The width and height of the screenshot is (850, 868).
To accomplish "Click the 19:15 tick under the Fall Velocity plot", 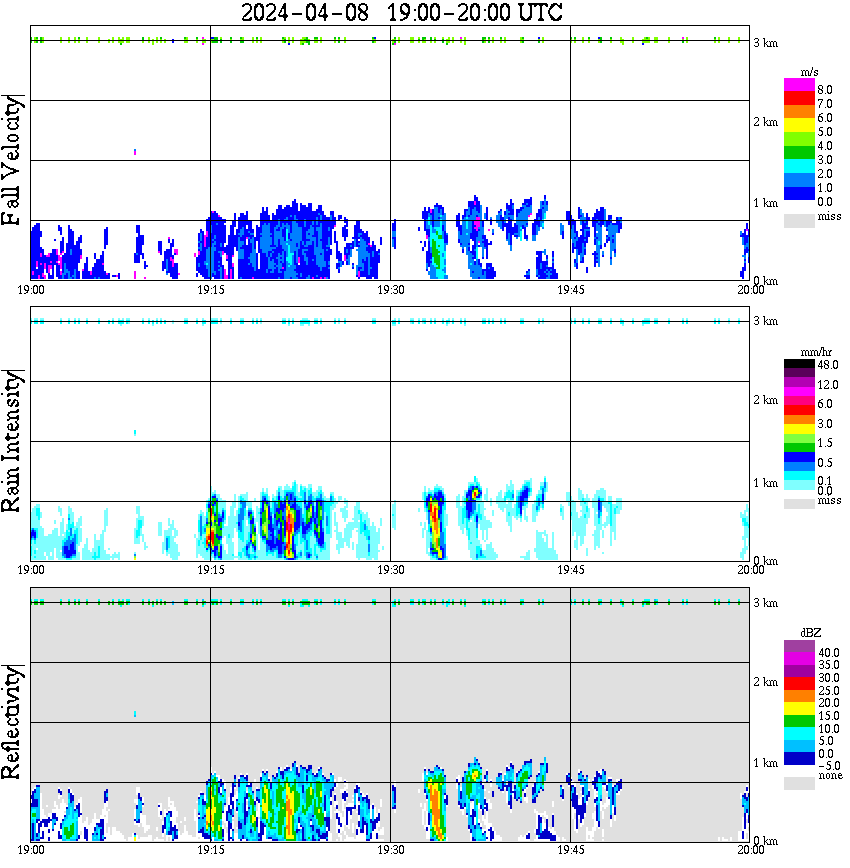I will tap(211, 290).
